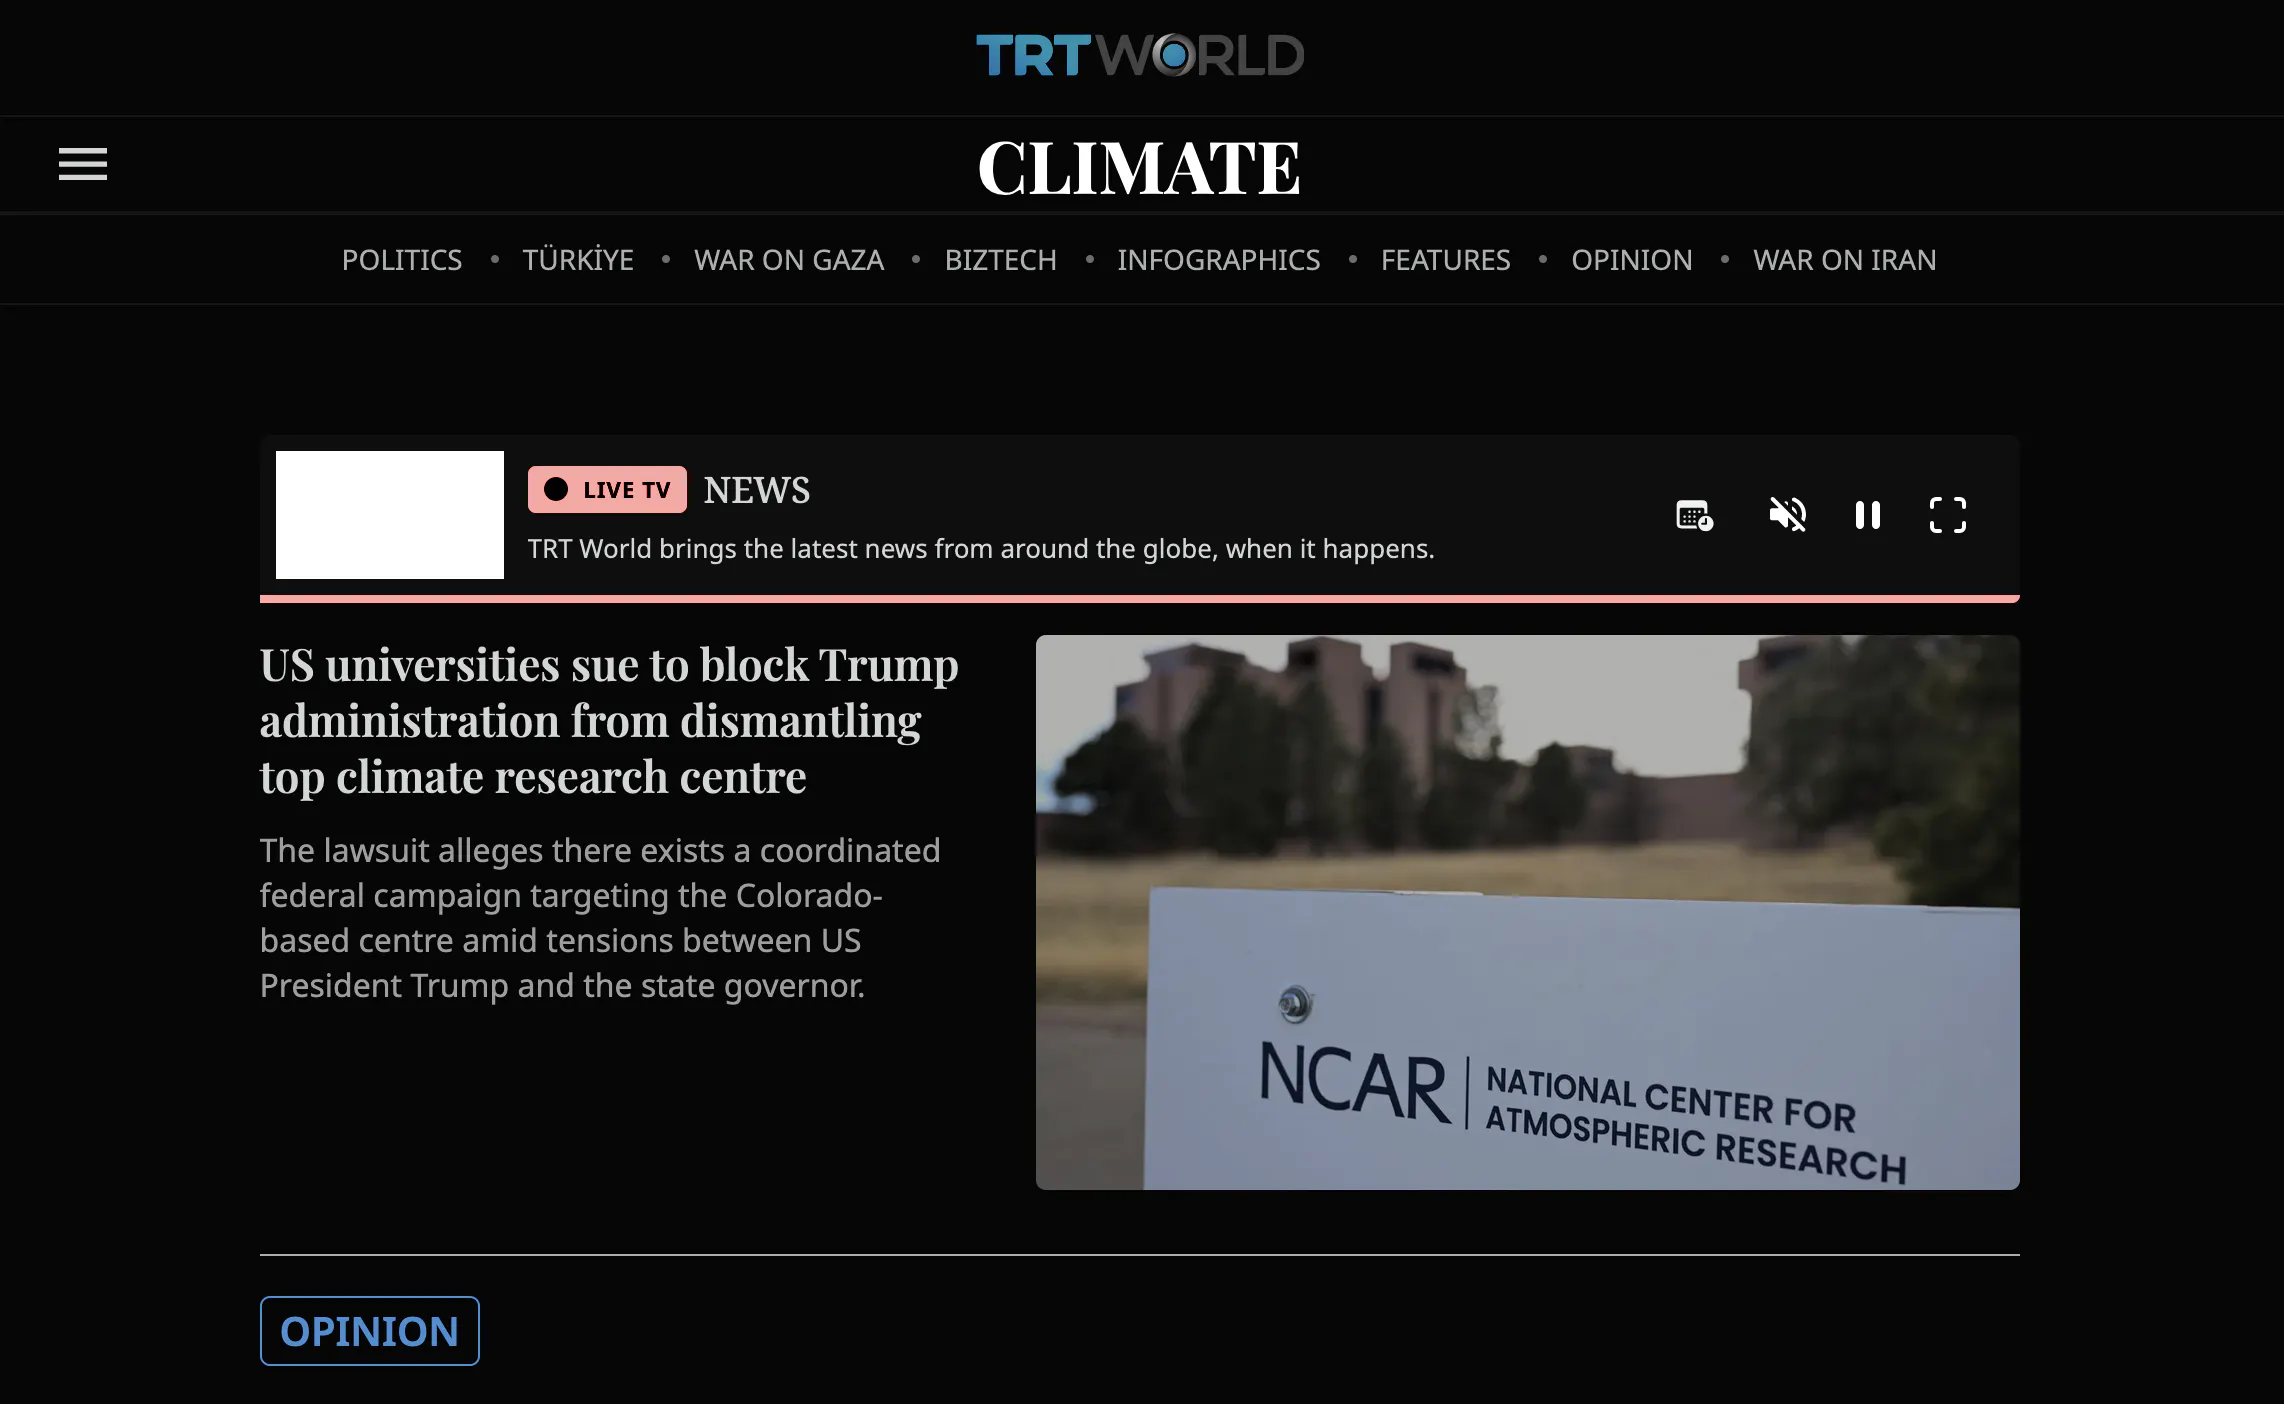The image size is (2284, 1404).
Task: View the Infographics section
Action: tap(1219, 260)
